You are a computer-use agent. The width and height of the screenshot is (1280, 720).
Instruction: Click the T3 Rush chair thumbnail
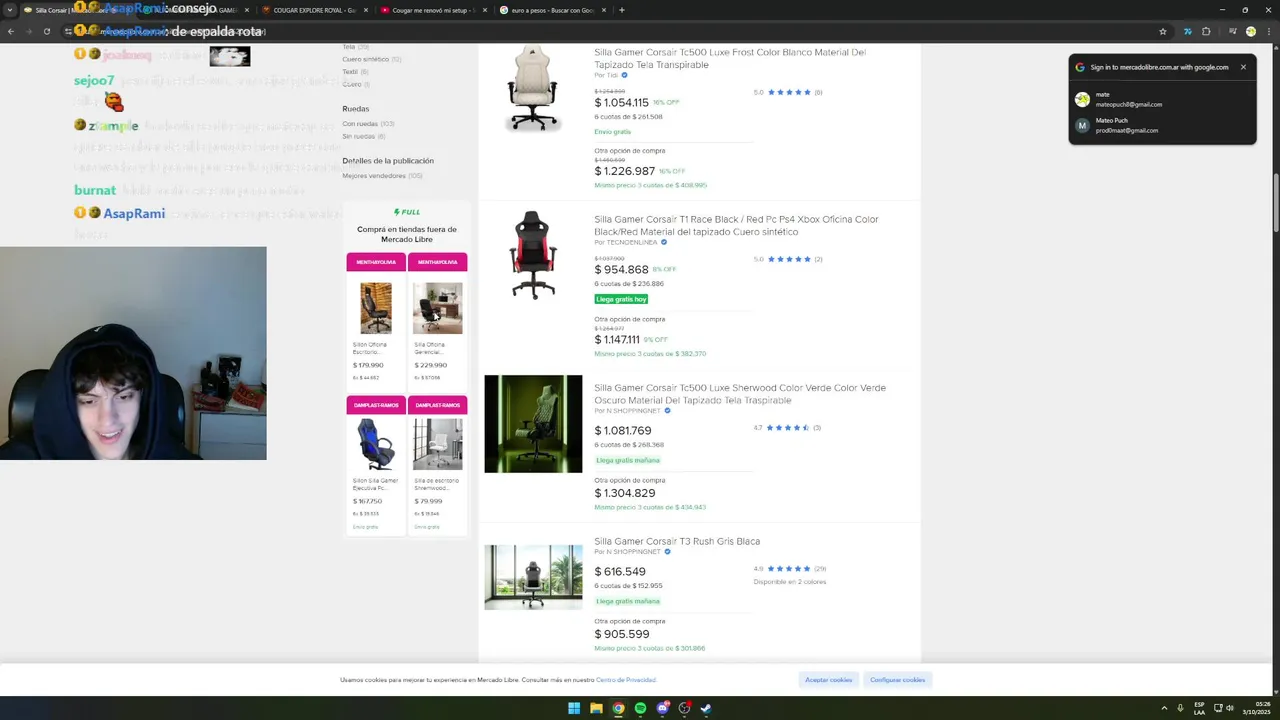[x=533, y=577]
